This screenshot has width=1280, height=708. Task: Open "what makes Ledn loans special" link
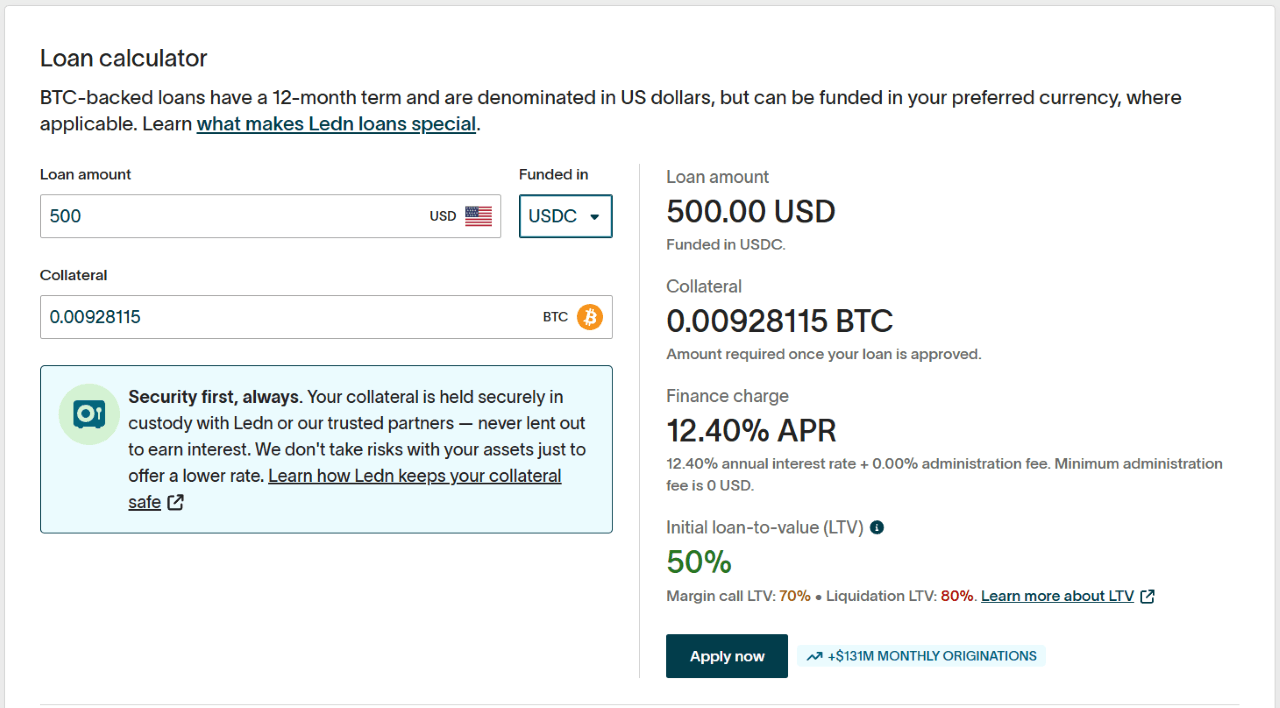pos(336,124)
